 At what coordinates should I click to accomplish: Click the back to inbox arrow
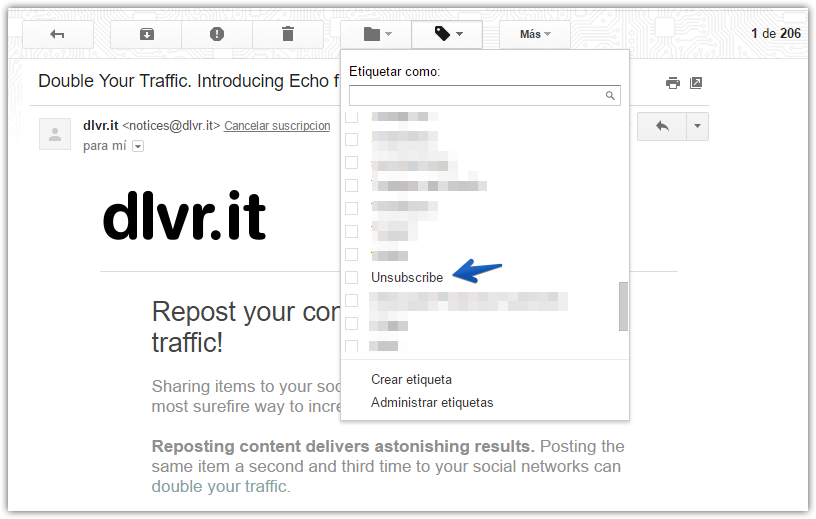[x=57, y=34]
